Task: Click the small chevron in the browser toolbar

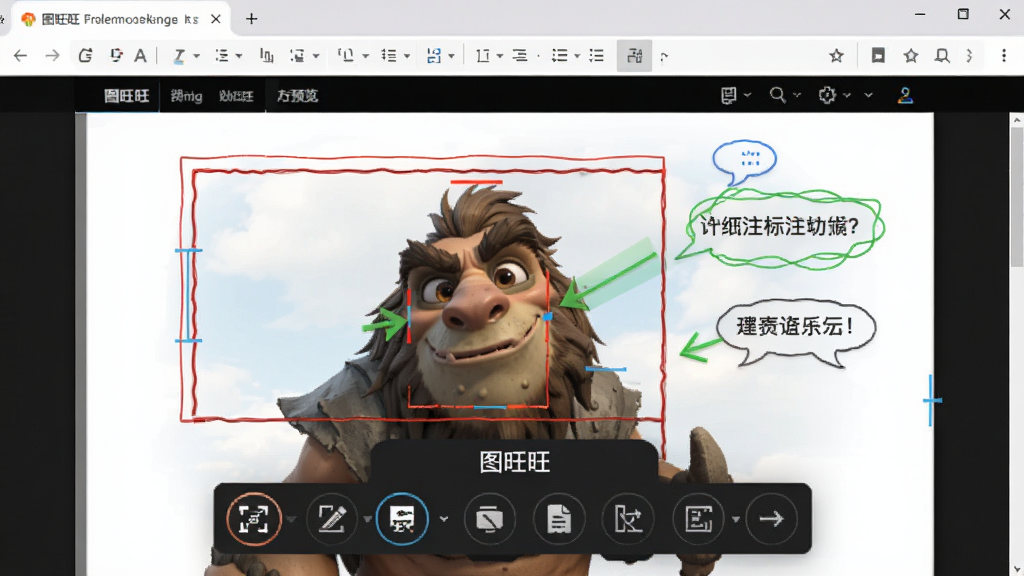Action: (x=968, y=56)
